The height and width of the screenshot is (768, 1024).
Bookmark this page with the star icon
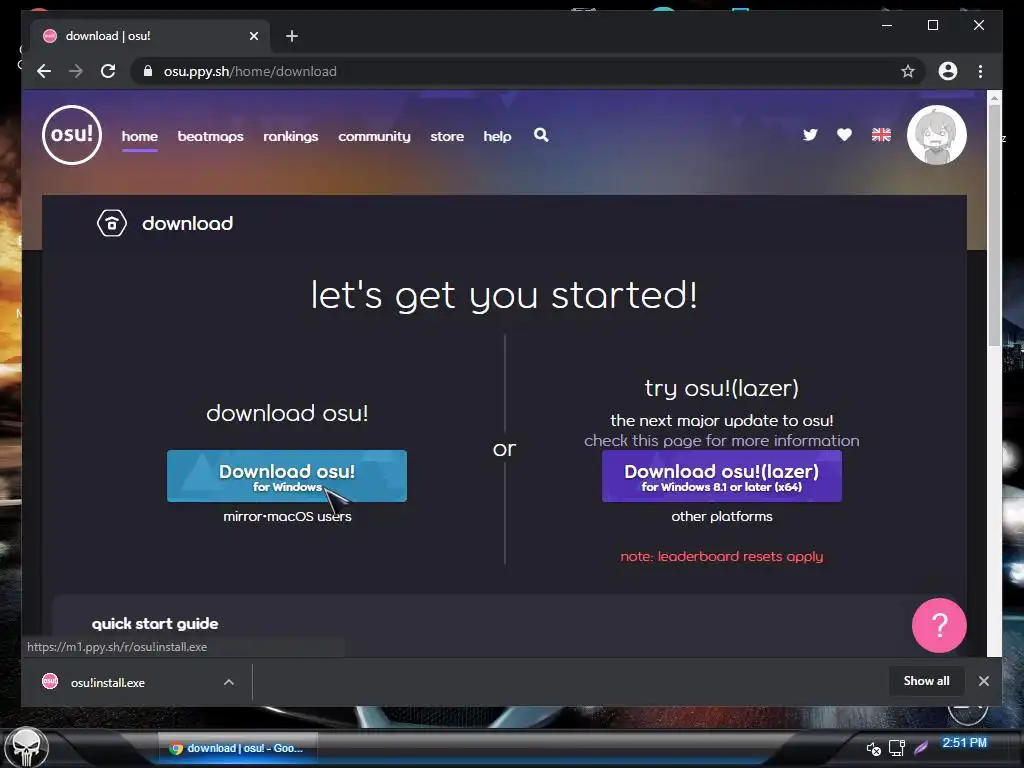pos(908,71)
